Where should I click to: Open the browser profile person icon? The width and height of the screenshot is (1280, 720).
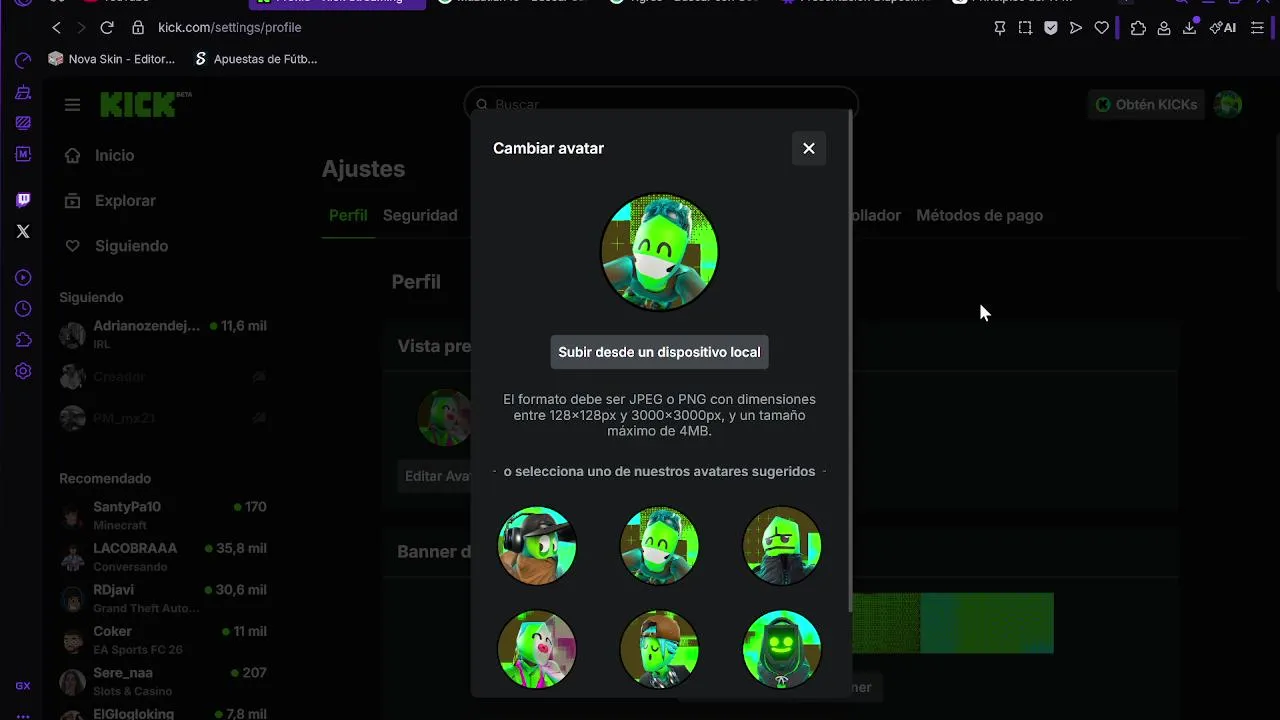point(1164,28)
